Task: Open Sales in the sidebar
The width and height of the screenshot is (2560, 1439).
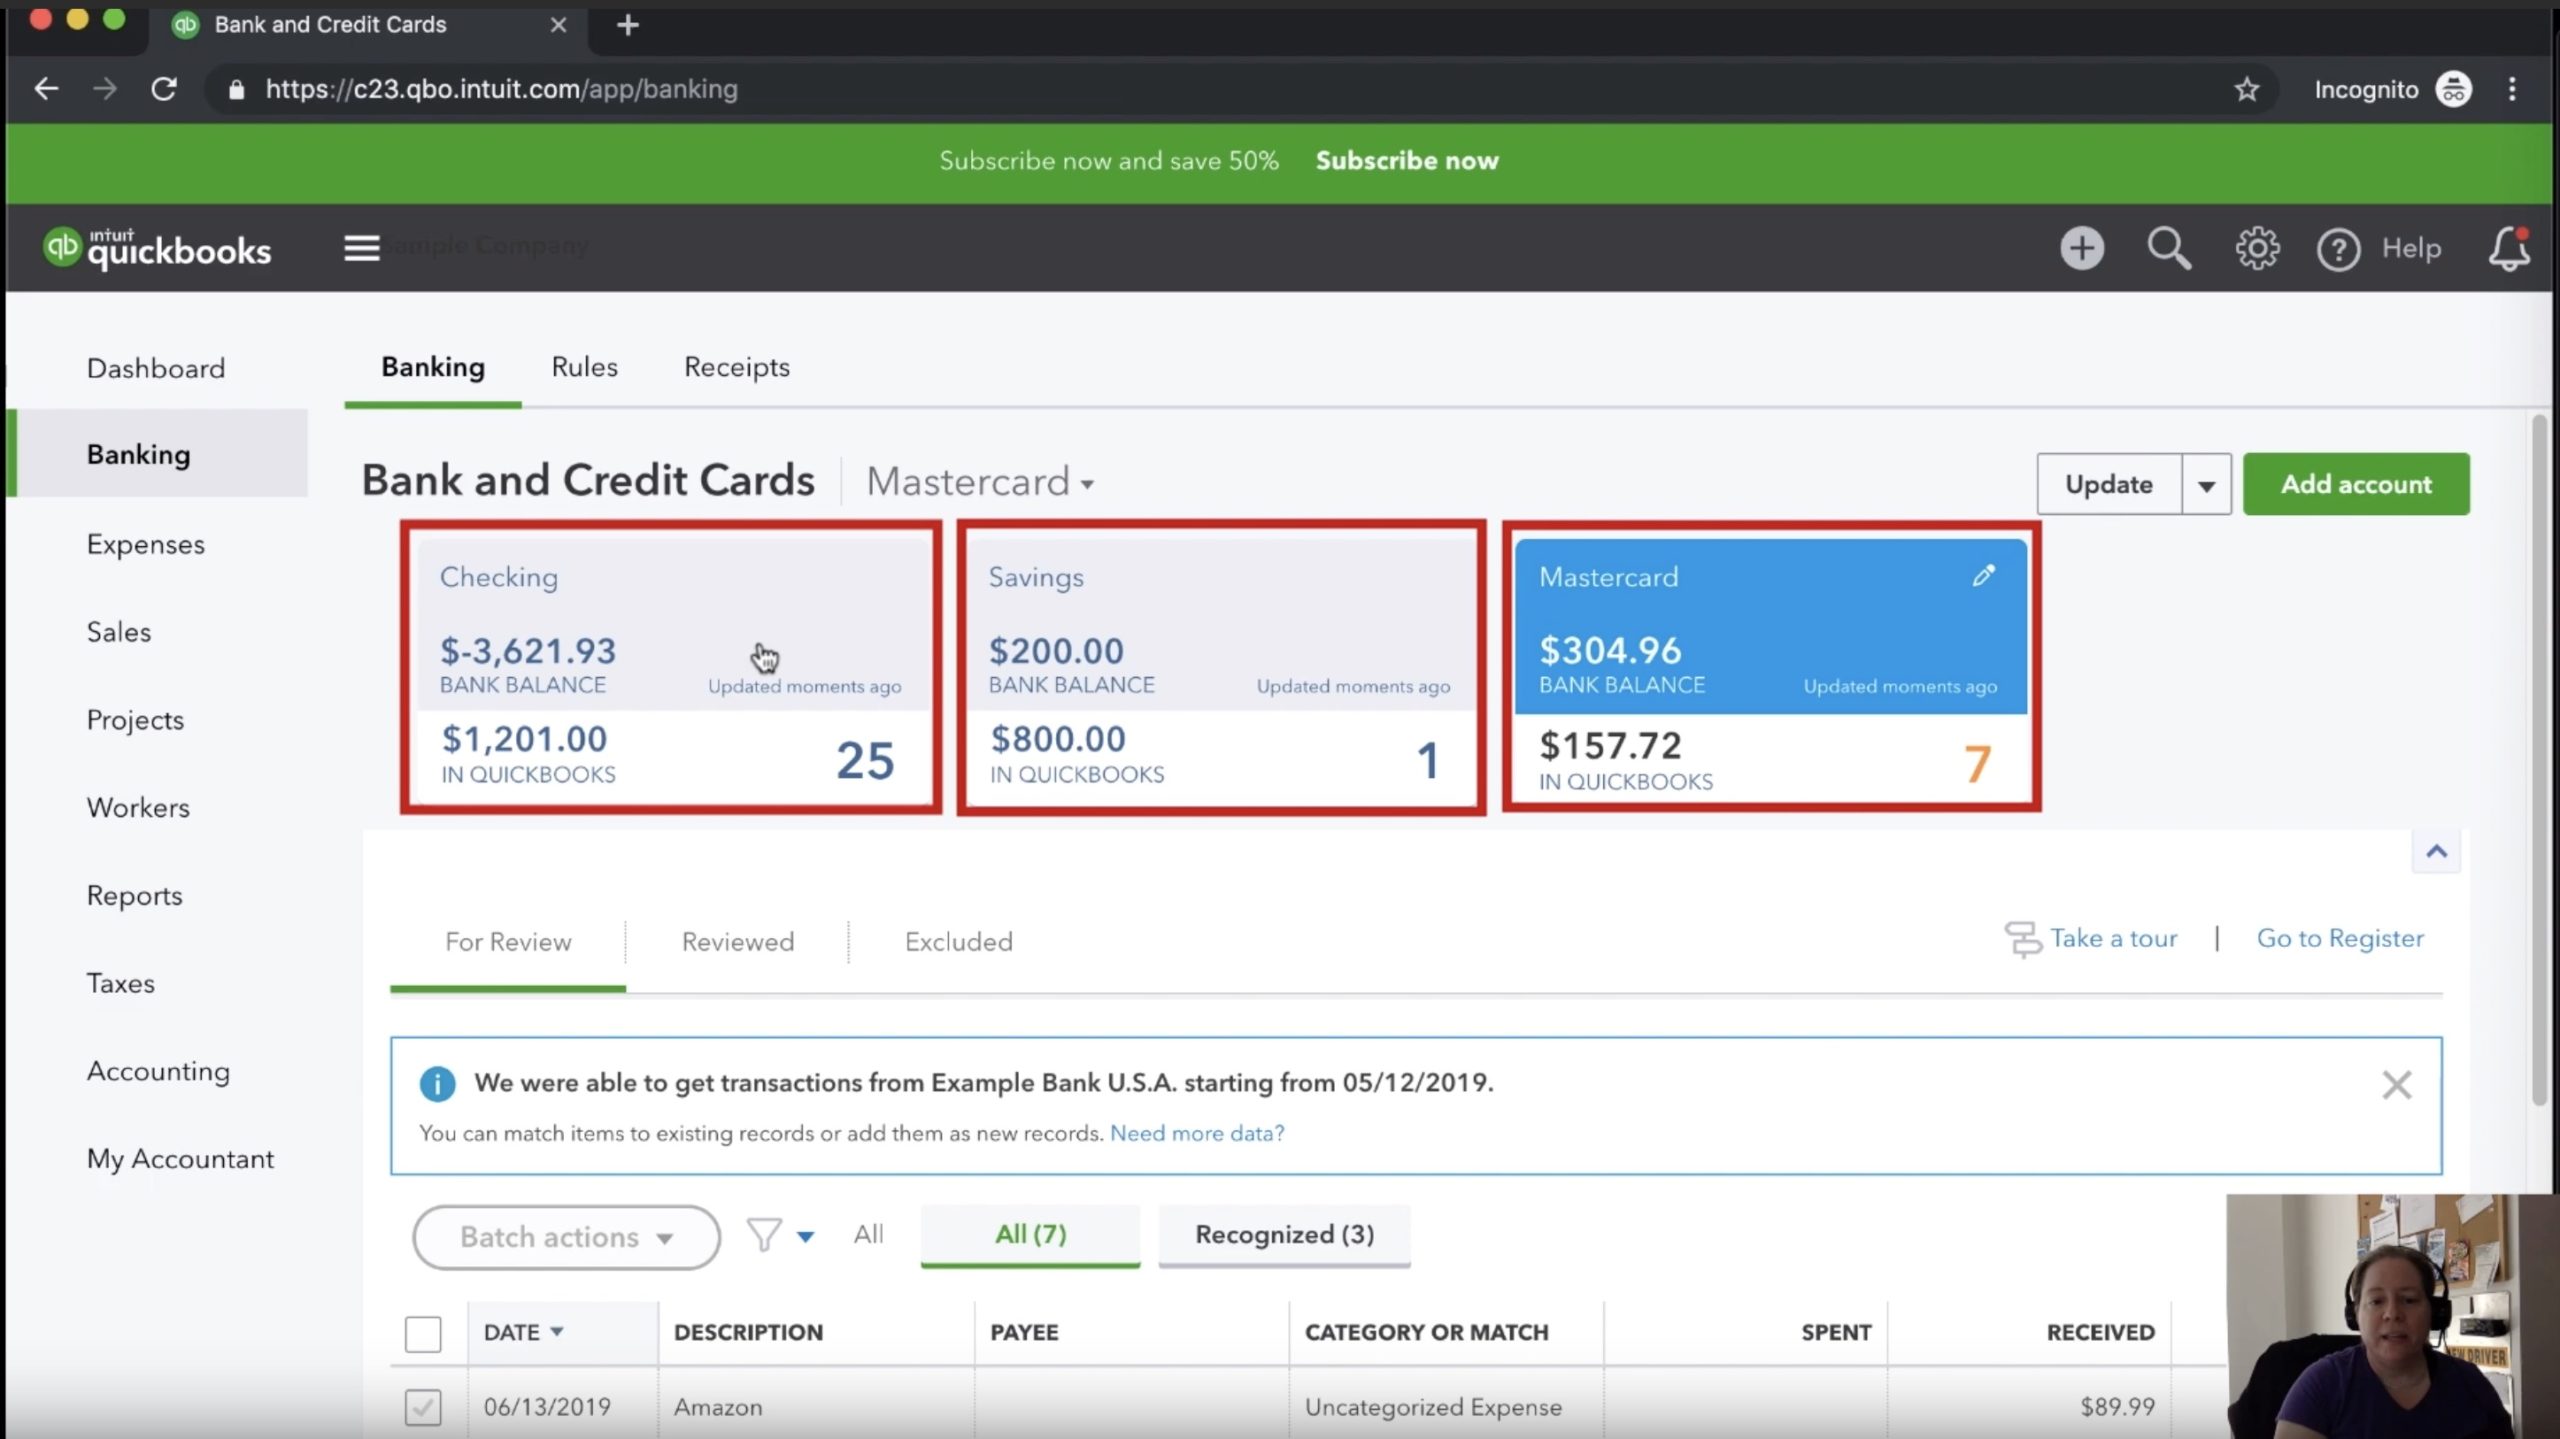Action: pyautogui.click(x=119, y=632)
